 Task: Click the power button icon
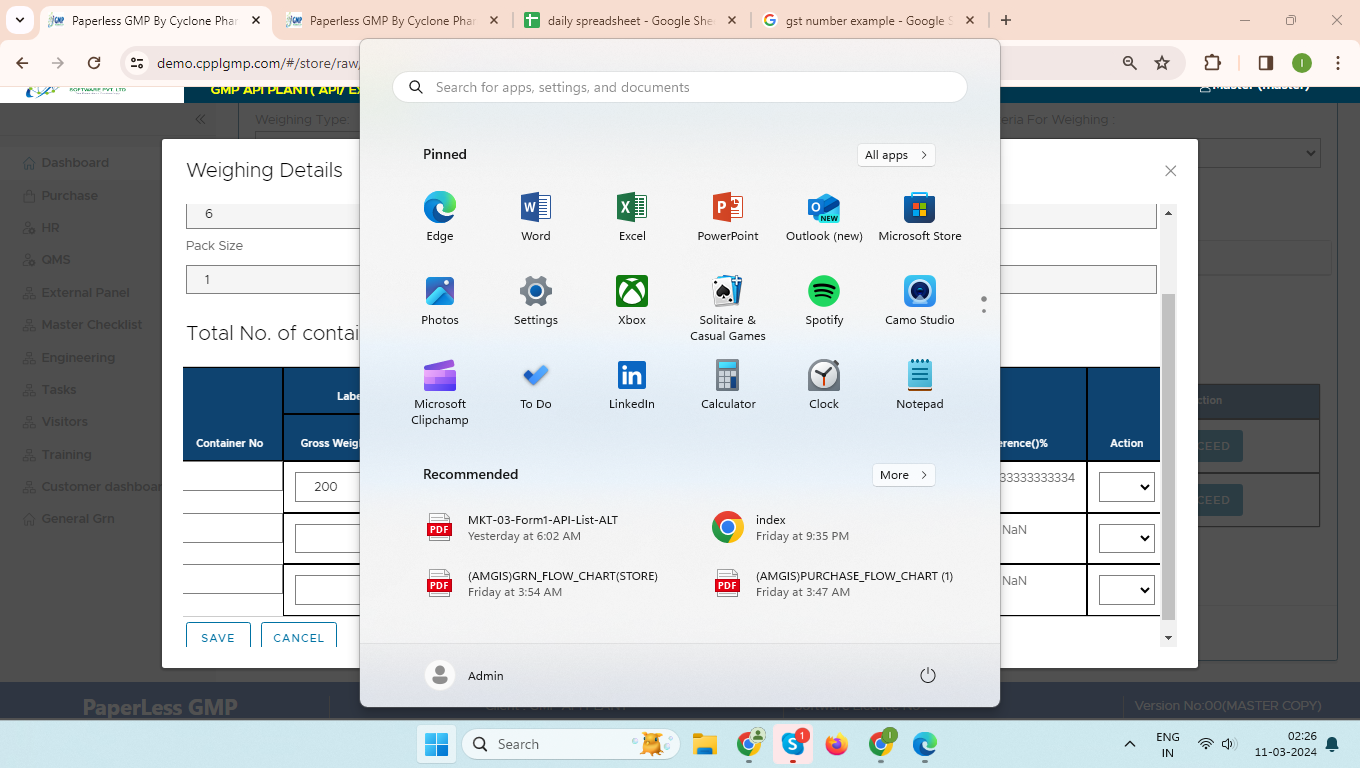pyautogui.click(x=928, y=676)
